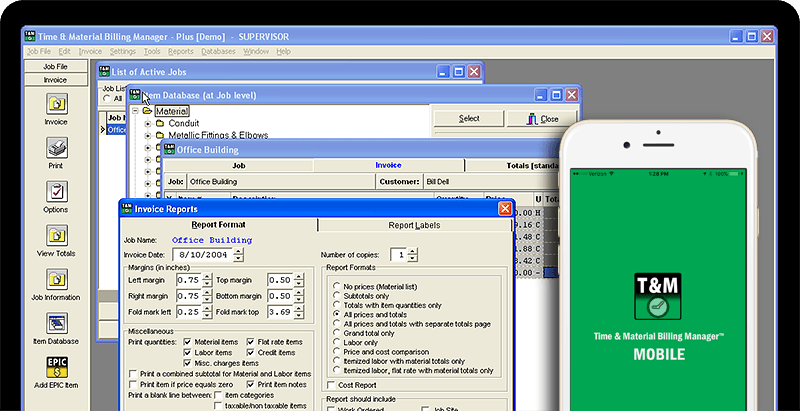Click the Bottom margin value field

click(280, 296)
